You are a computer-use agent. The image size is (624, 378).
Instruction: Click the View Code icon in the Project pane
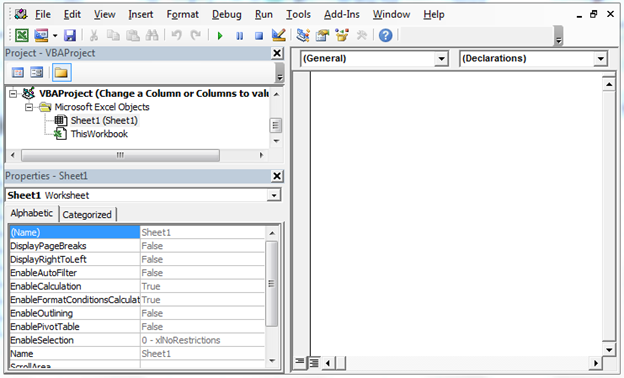pyautogui.click(x=18, y=72)
